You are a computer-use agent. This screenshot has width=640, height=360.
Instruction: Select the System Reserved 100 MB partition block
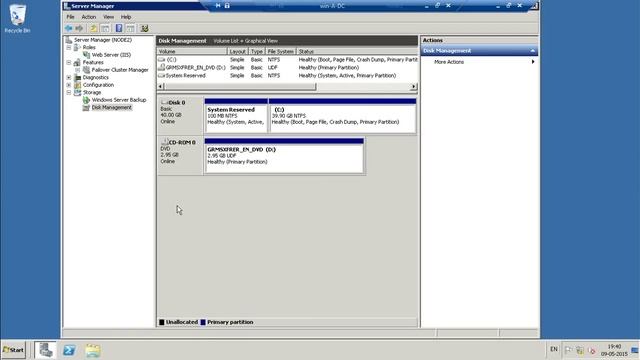coord(236,116)
